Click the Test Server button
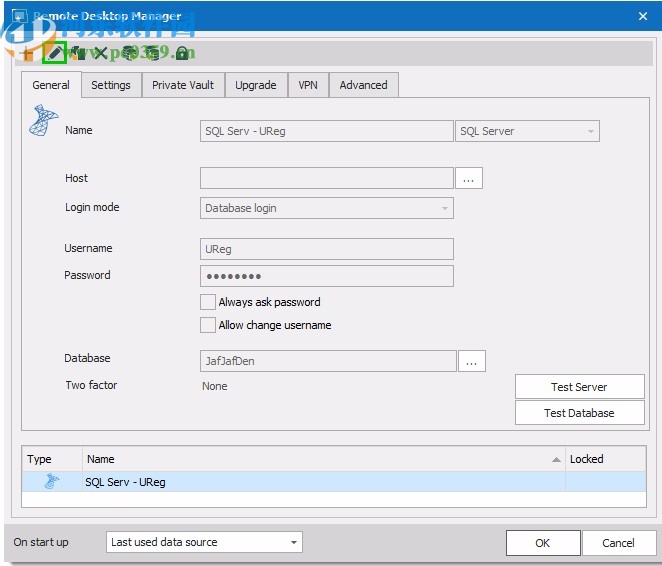Screen dimensions: 662x566 click(x=580, y=387)
